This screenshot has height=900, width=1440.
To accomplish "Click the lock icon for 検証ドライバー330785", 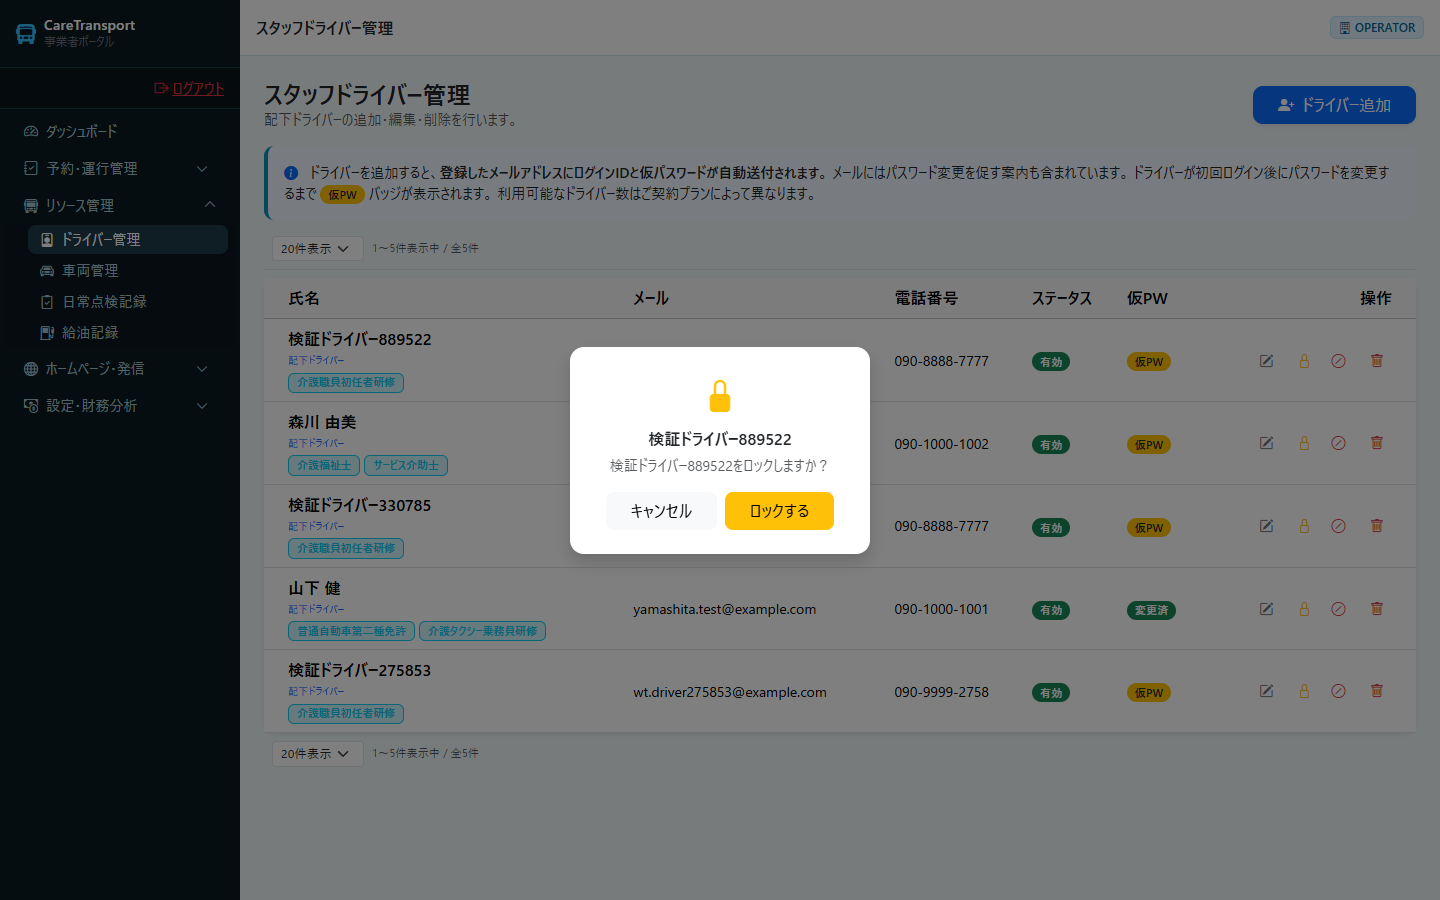I will pos(1304,526).
